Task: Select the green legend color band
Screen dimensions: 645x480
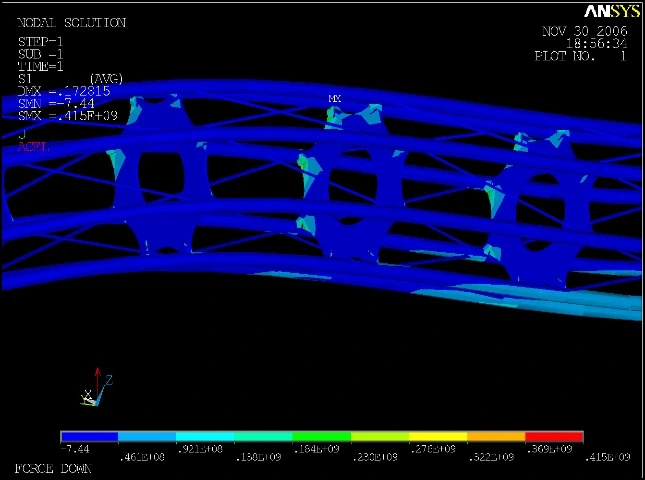Action: click(321, 437)
